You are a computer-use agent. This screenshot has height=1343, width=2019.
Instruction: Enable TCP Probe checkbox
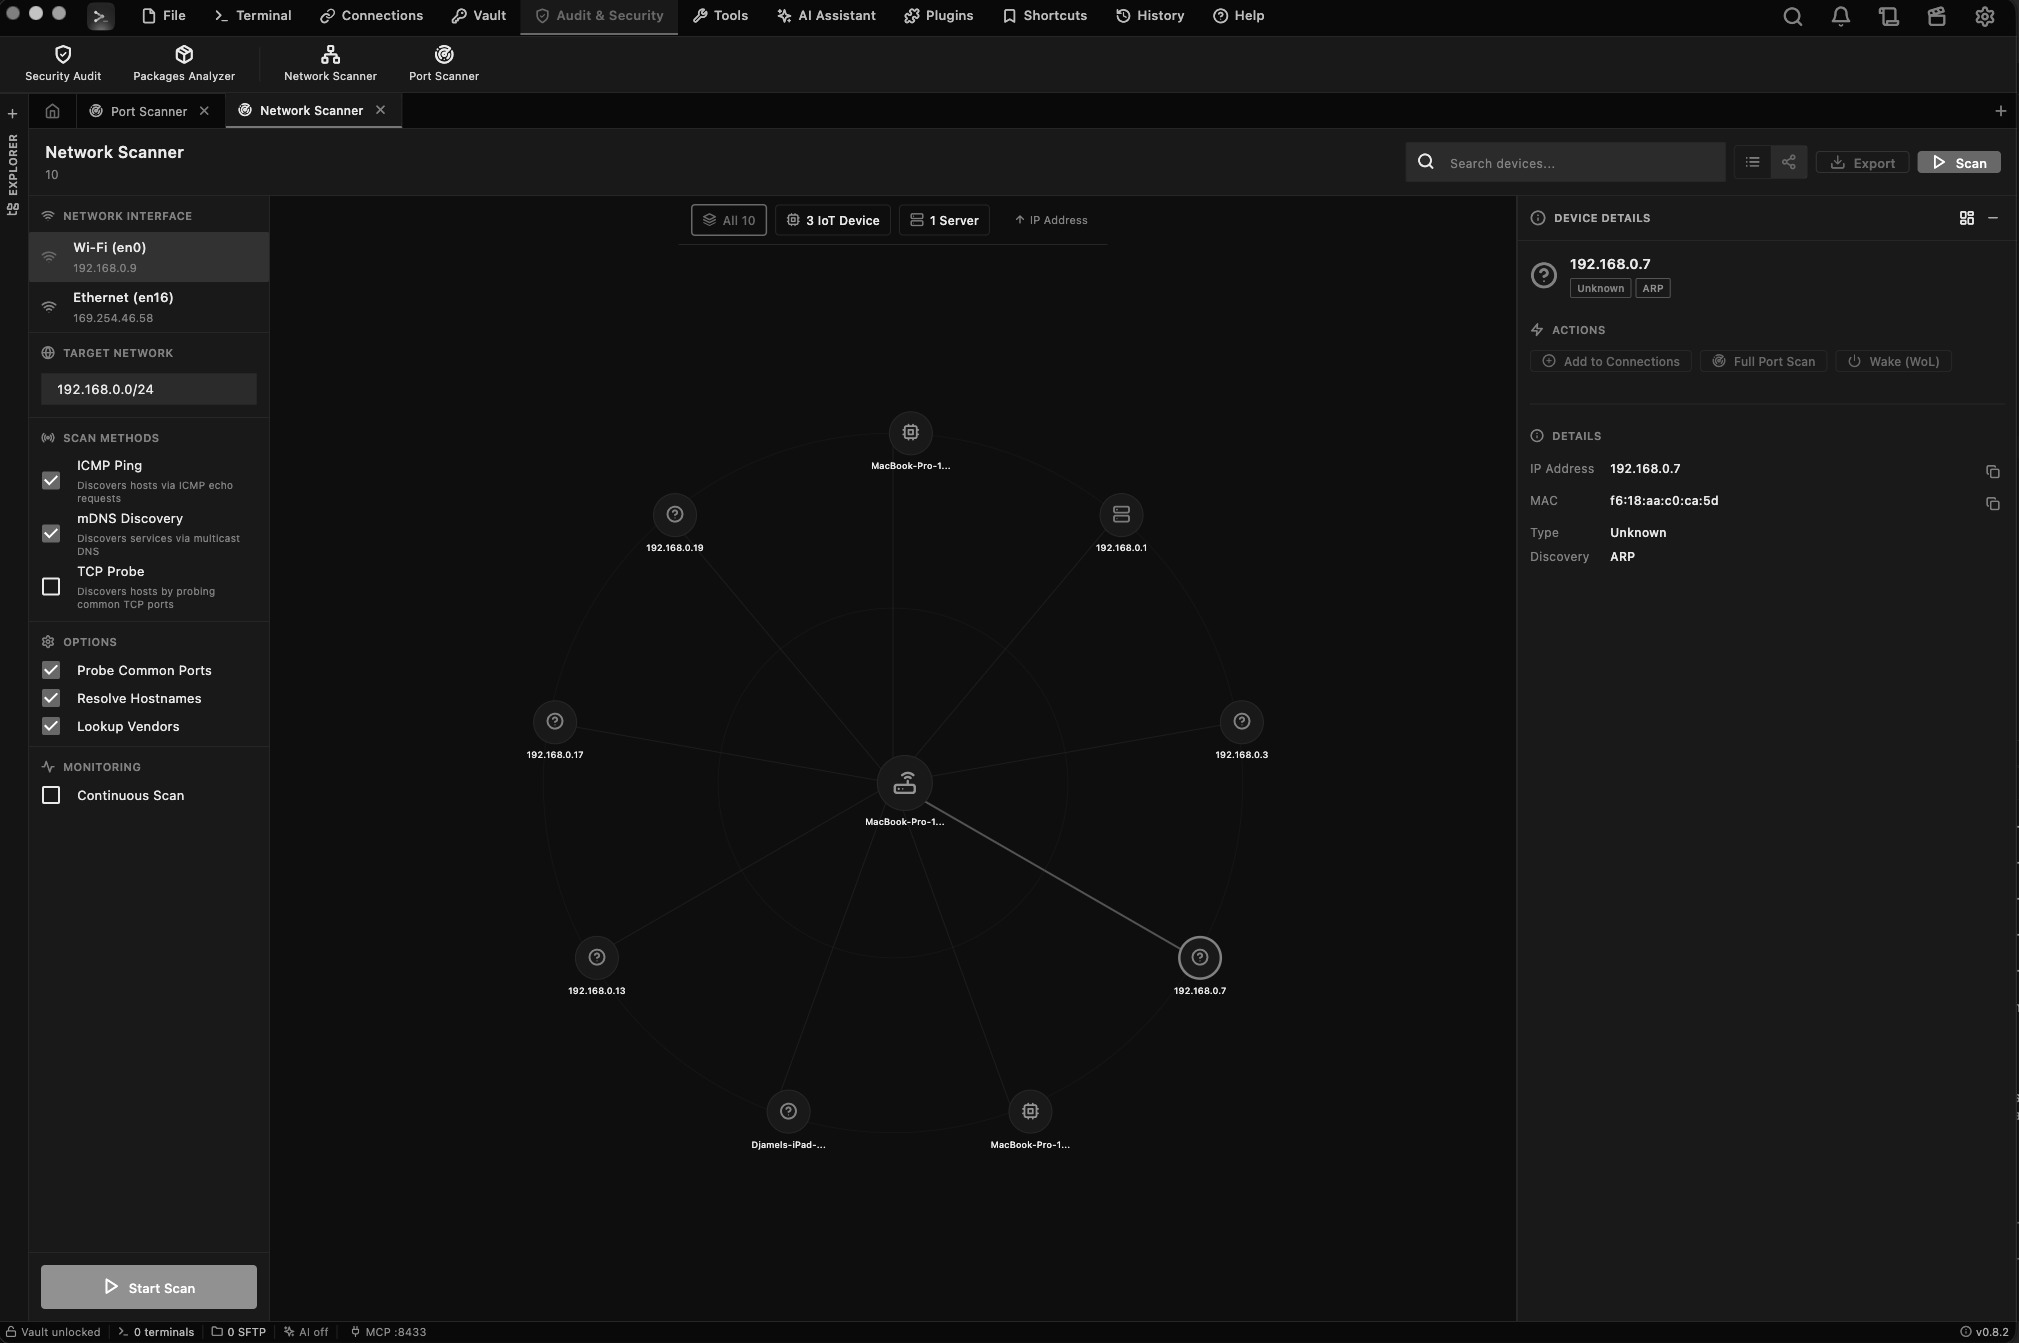51,587
